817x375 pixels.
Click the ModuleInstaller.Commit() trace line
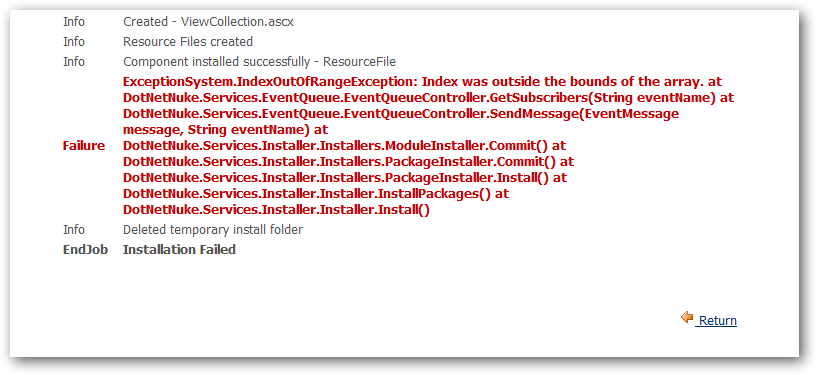344,146
